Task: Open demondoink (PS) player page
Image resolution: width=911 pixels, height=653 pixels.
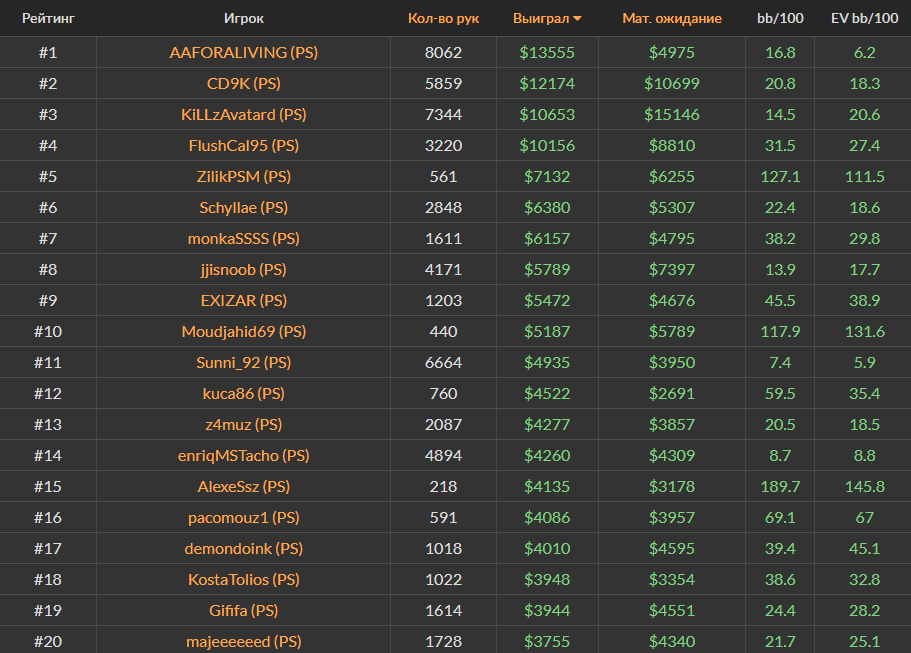Action: click(244, 548)
